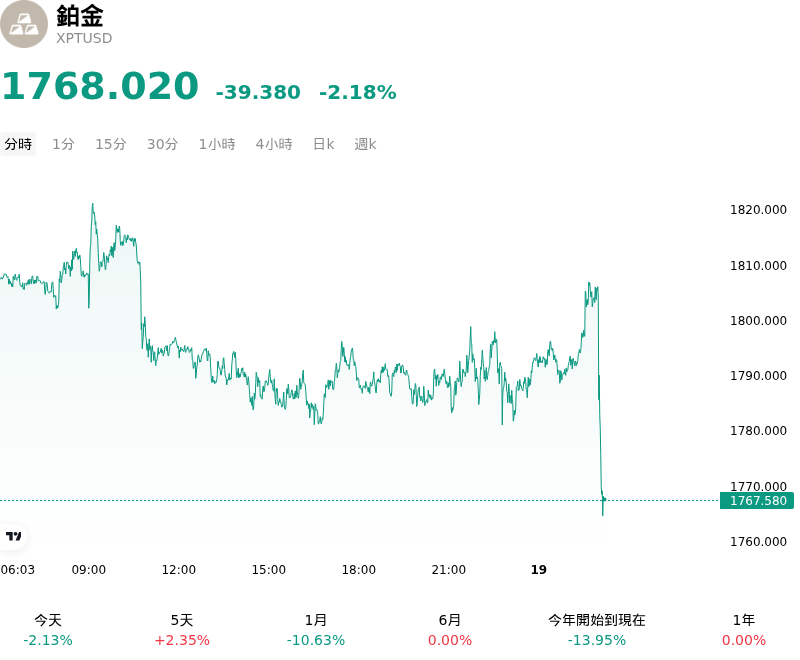
Task: Select the 6月 performance period
Action: (x=450, y=630)
